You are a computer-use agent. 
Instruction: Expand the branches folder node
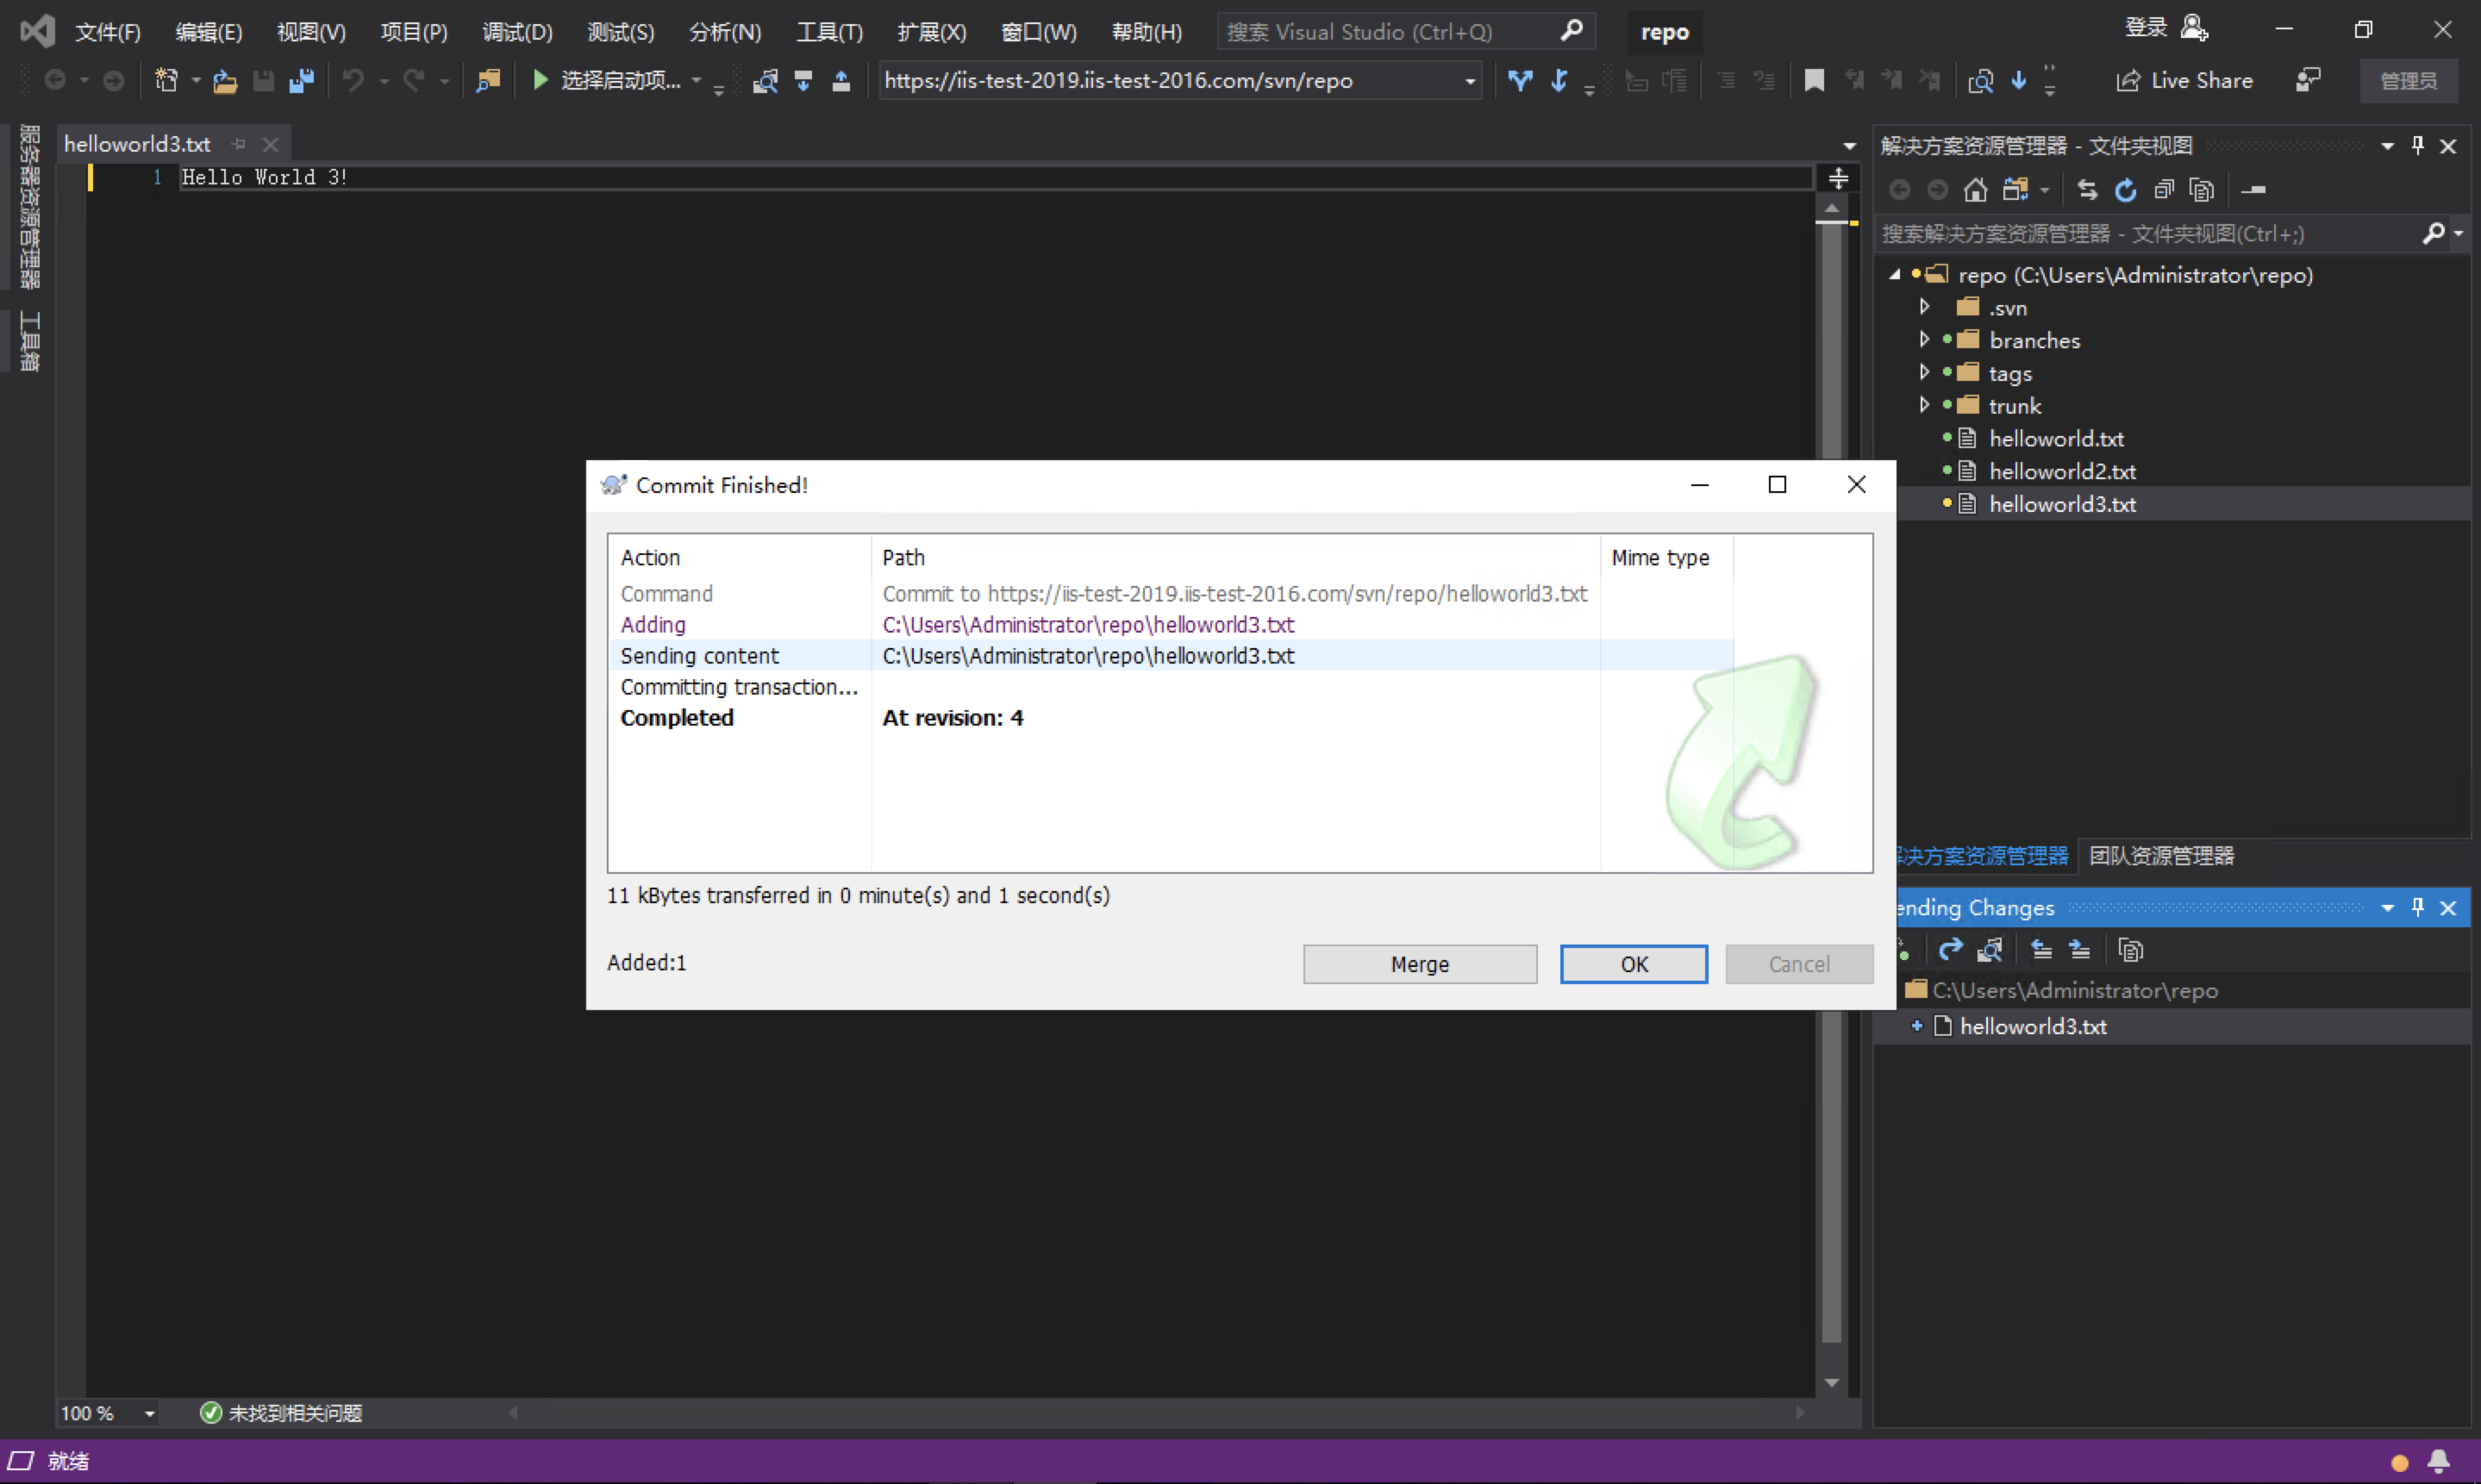[1924, 340]
